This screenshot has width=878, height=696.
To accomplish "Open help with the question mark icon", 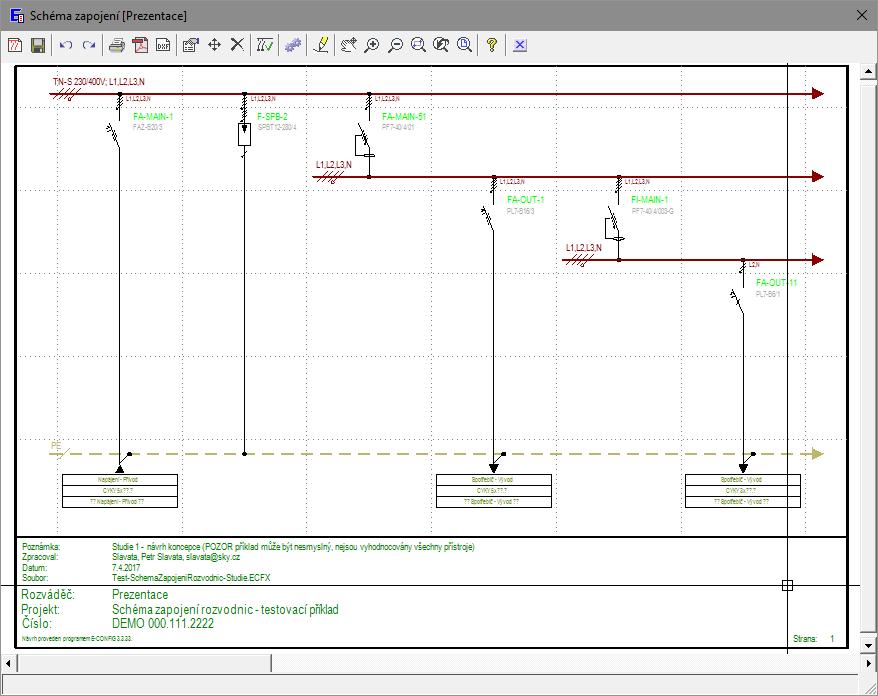I will tap(492, 45).
